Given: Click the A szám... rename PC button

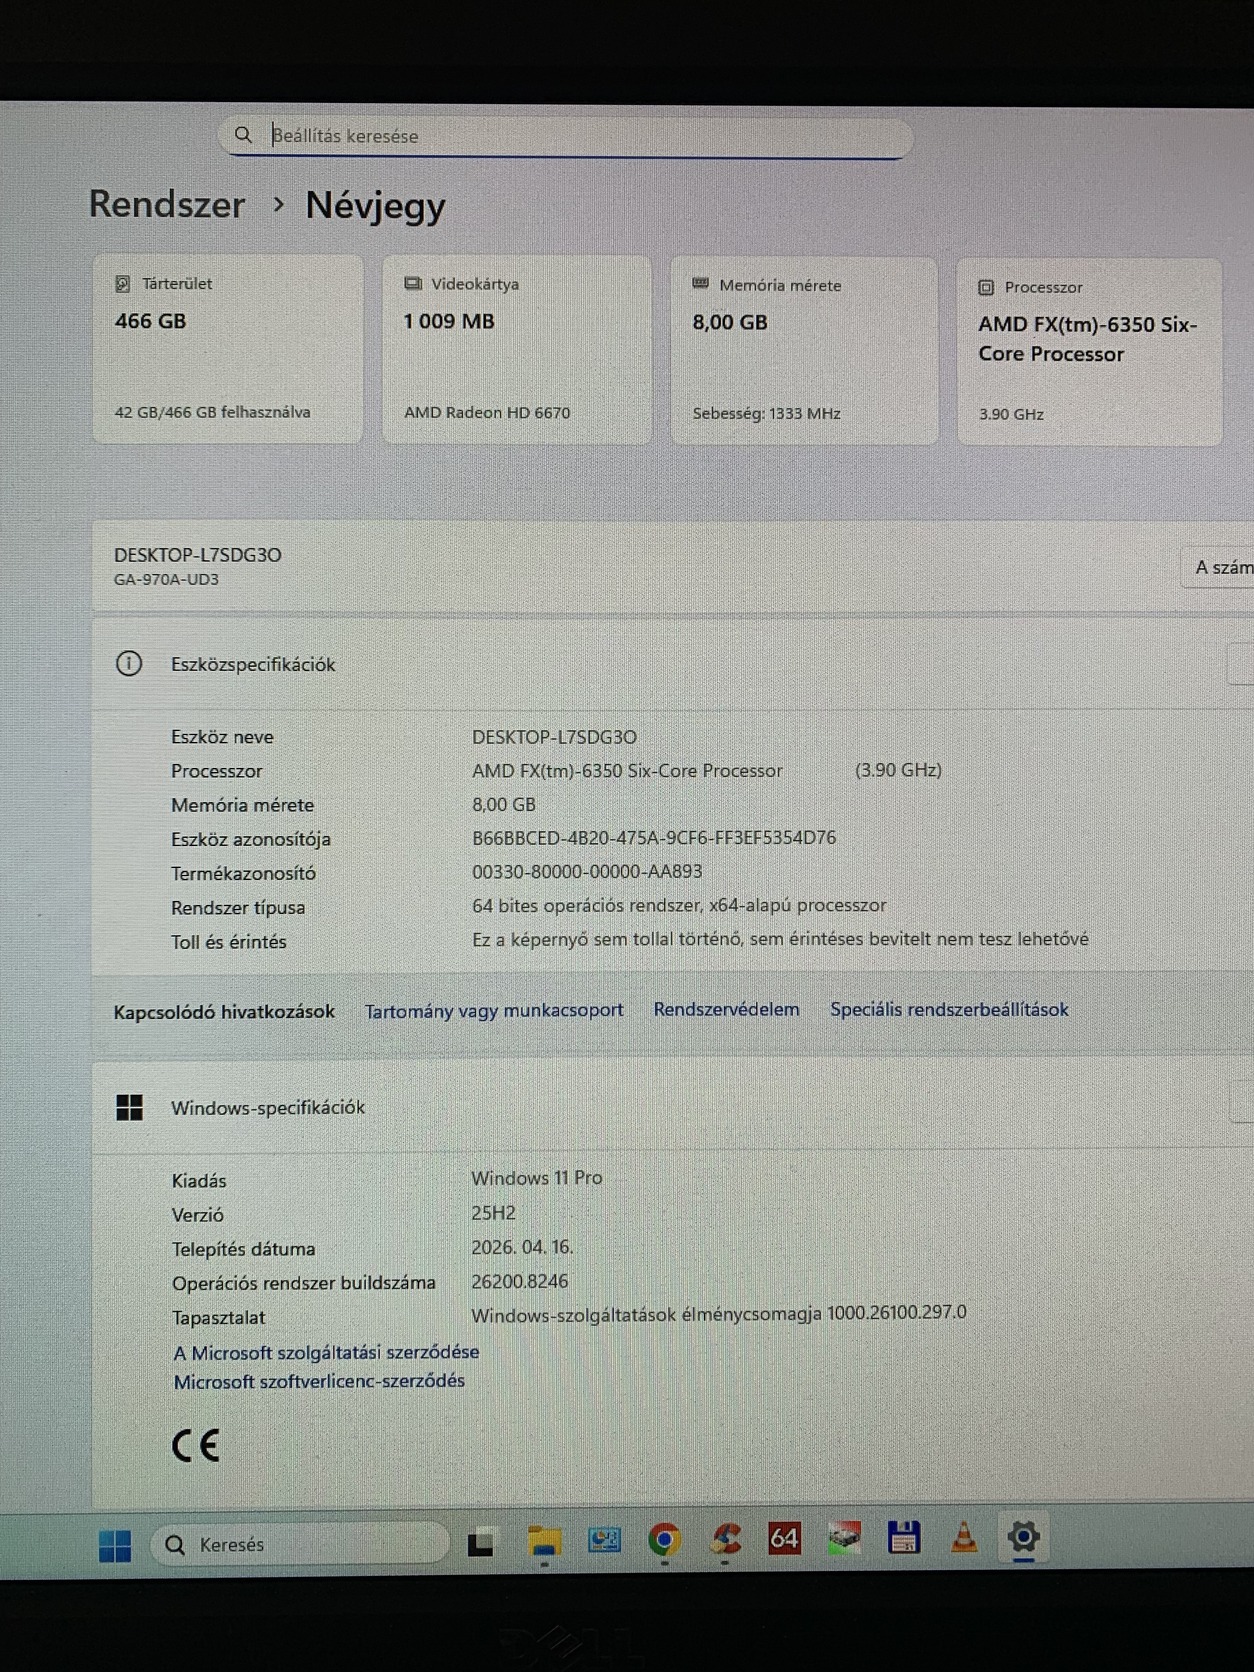Looking at the screenshot, I should [x=1218, y=567].
